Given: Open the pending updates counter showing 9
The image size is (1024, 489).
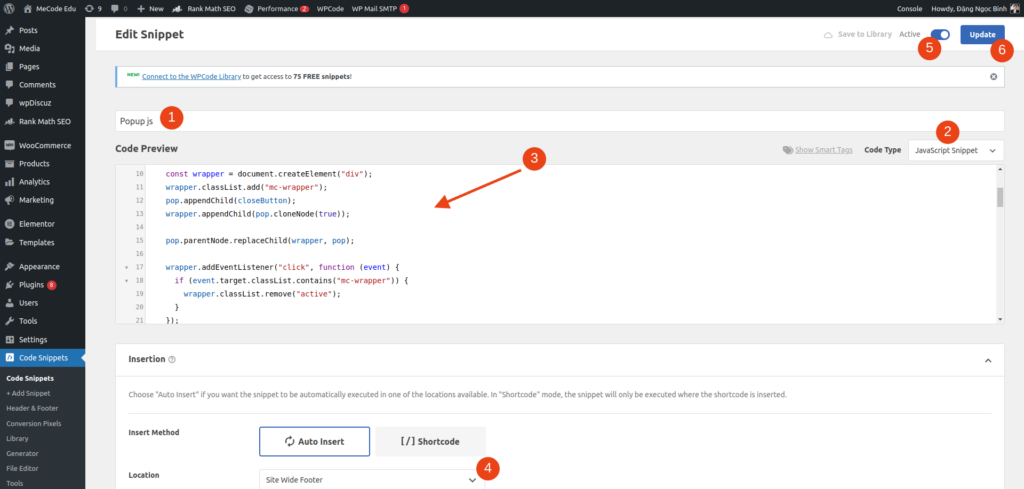Looking at the screenshot, I should point(93,8).
